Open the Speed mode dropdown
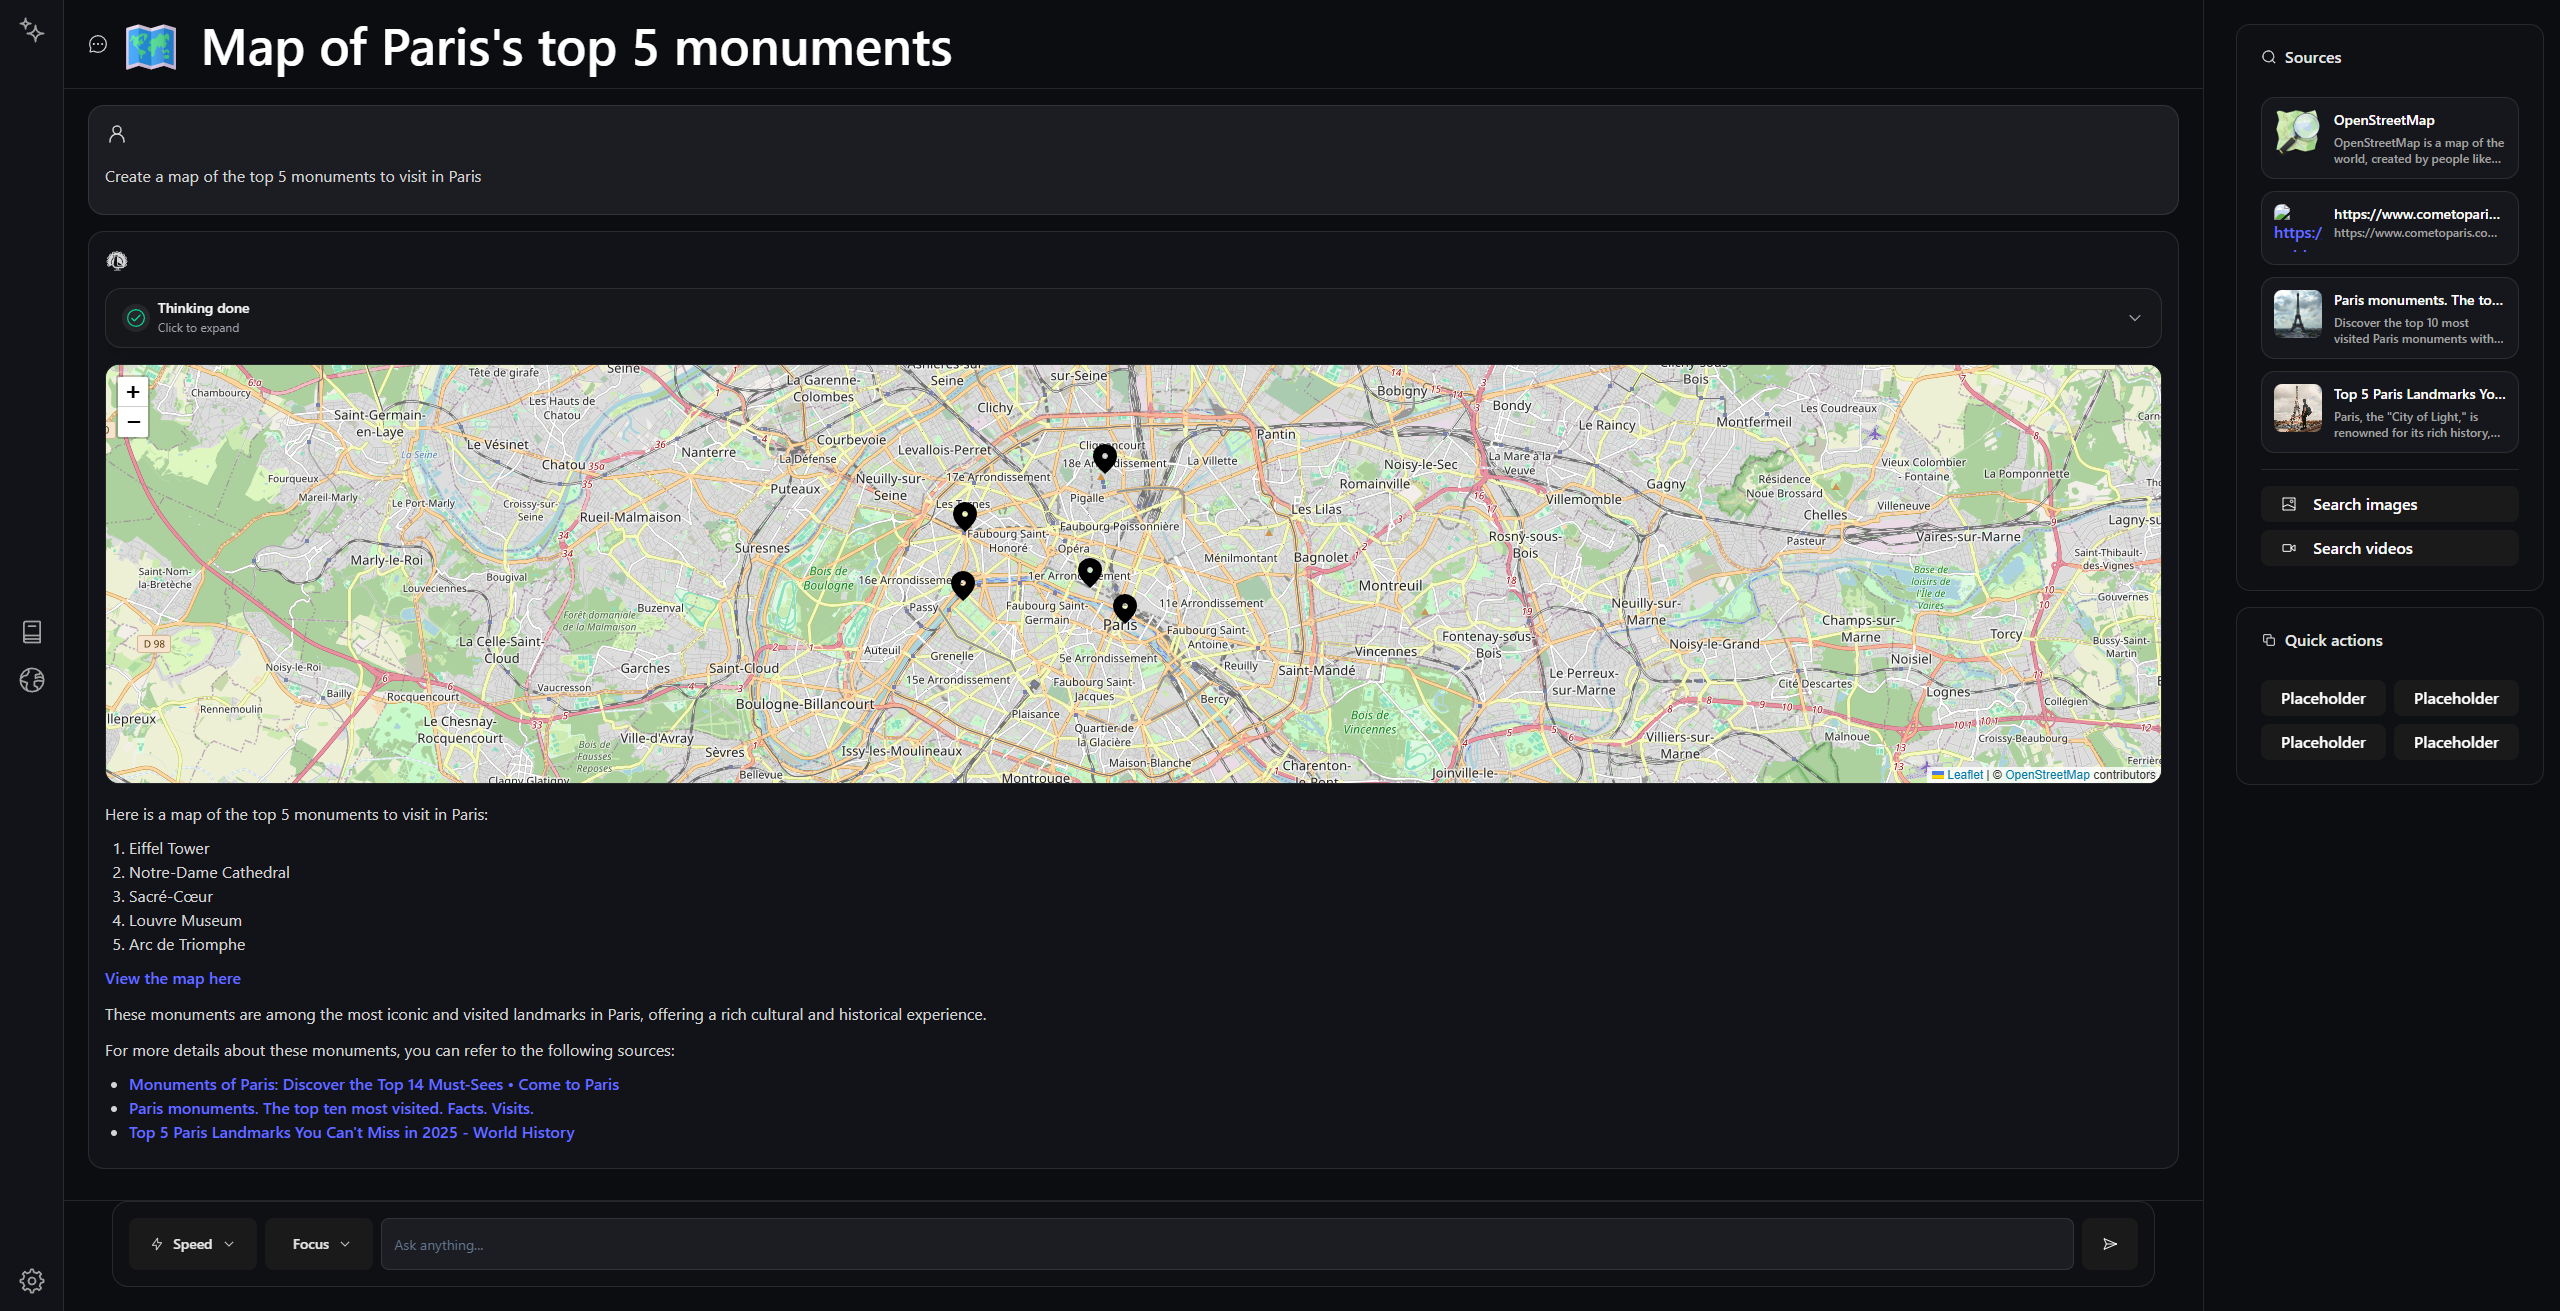Viewport: 2560px width, 1311px height. (x=193, y=1244)
